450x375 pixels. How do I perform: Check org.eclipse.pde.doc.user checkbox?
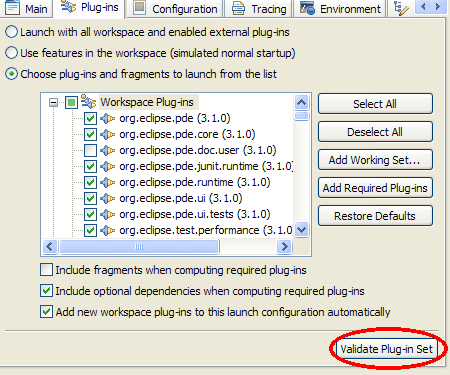click(x=90, y=150)
